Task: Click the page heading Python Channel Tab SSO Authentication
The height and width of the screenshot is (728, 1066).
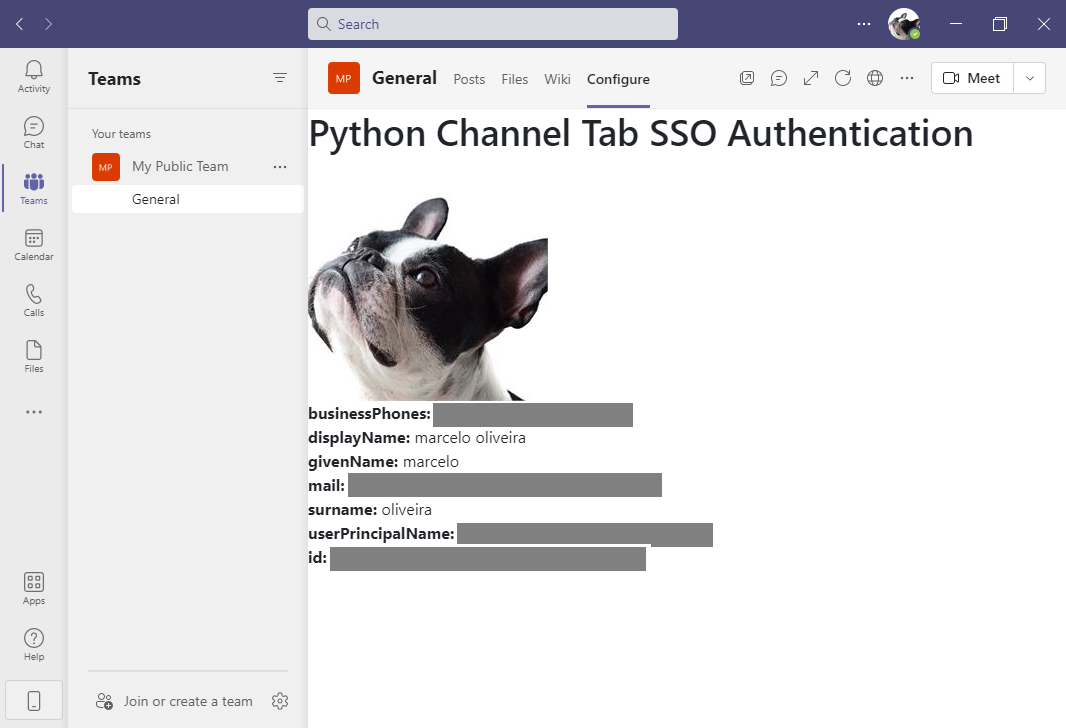Action: (640, 133)
